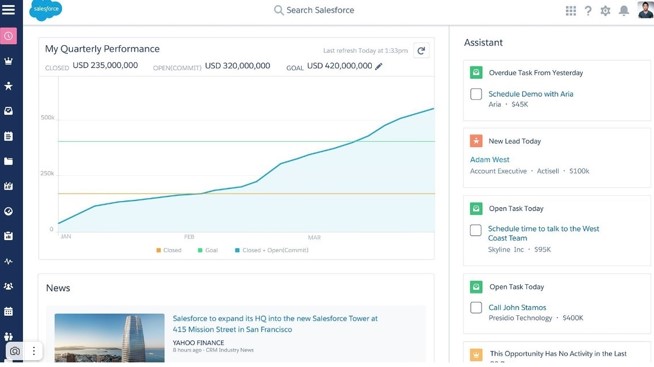Open the hamburger navigation menu

pyautogui.click(x=8, y=10)
